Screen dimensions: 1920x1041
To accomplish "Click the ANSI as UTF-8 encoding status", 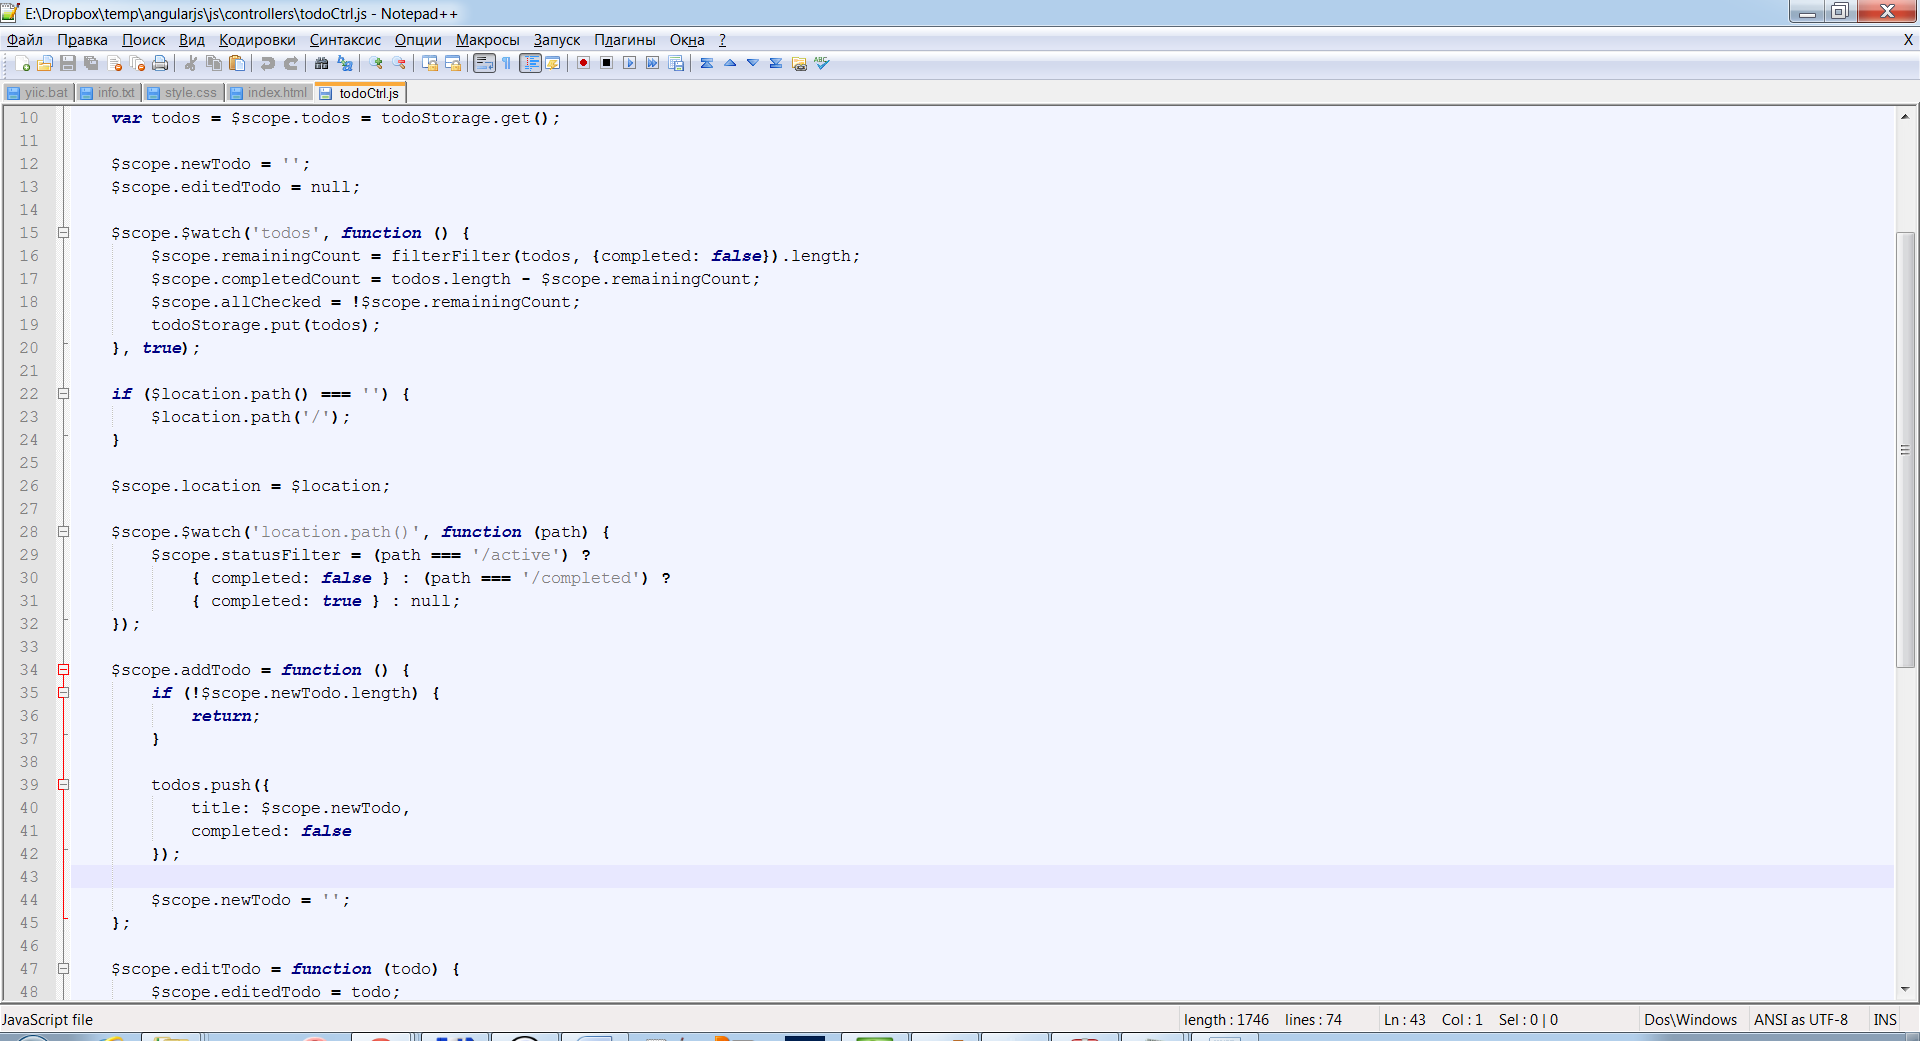I will tap(1800, 1020).
